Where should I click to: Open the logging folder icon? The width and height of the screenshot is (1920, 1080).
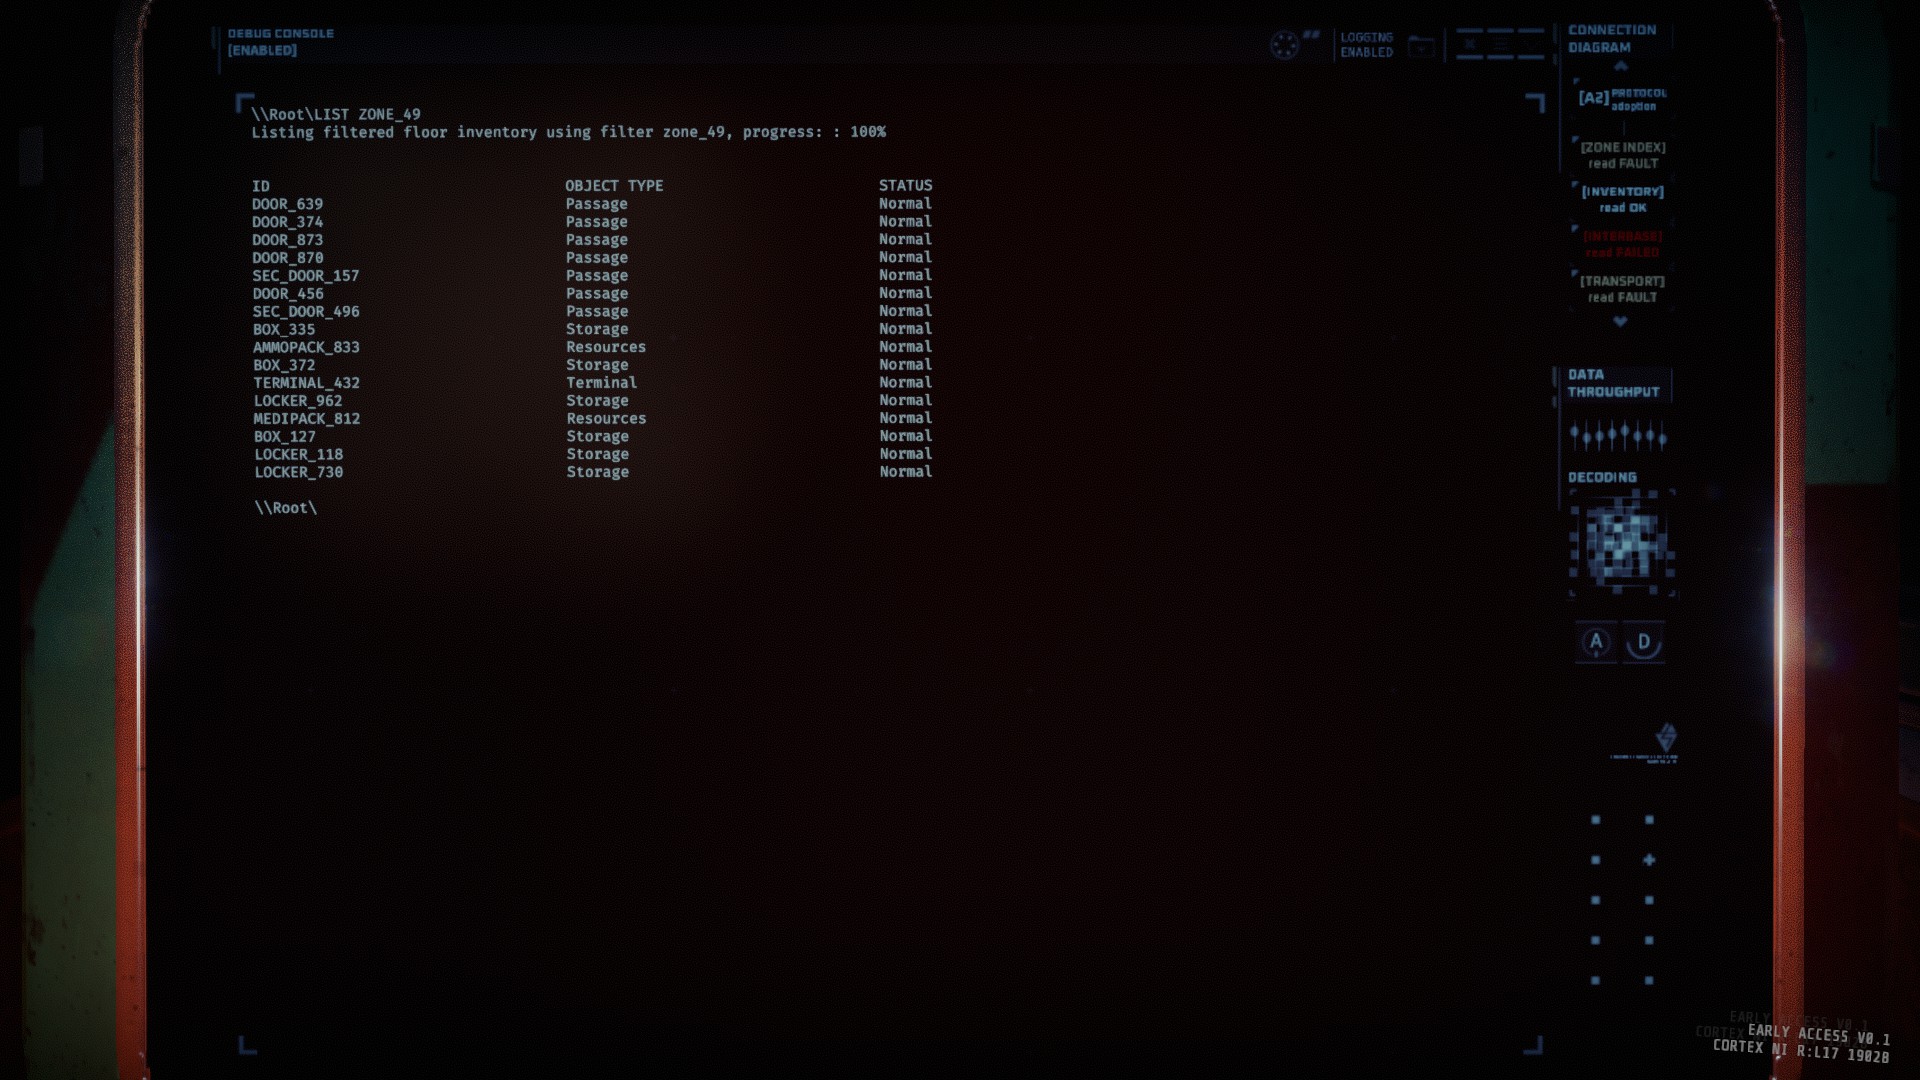1421,46
